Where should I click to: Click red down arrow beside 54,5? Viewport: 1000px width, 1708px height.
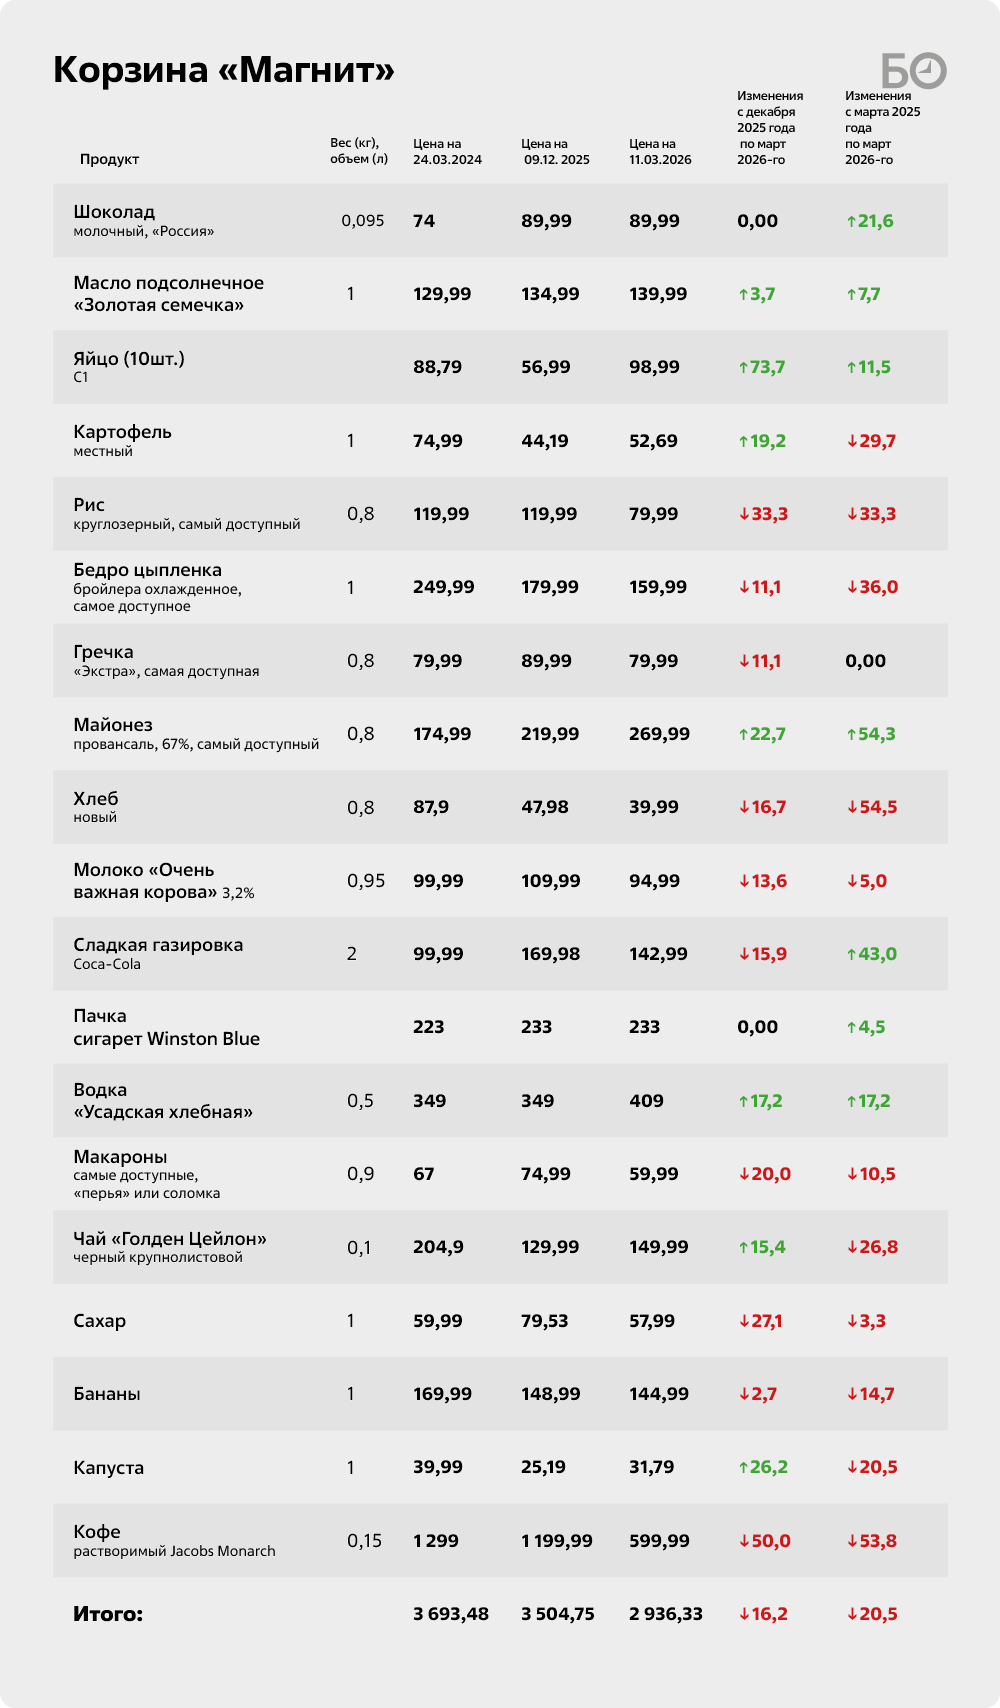tap(851, 808)
